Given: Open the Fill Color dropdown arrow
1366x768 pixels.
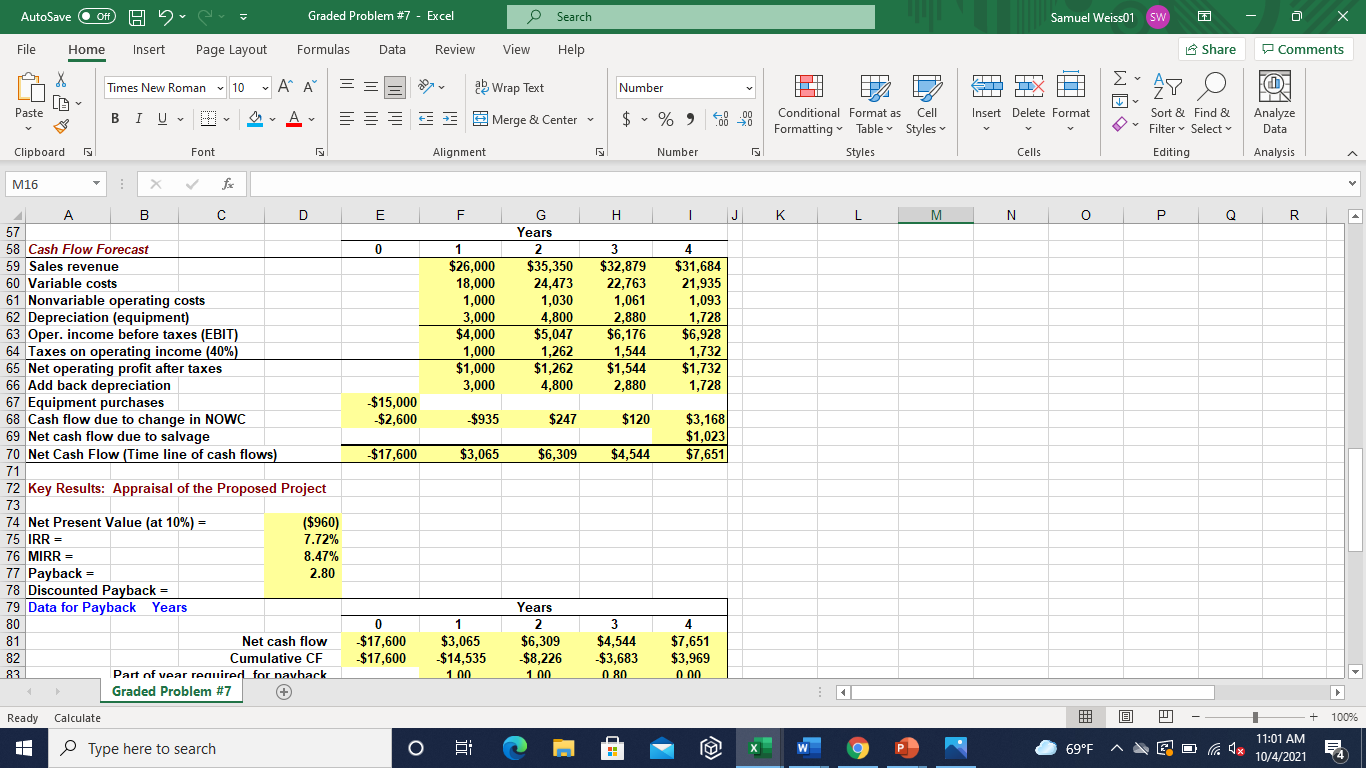Looking at the screenshot, I should (x=270, y=119).
